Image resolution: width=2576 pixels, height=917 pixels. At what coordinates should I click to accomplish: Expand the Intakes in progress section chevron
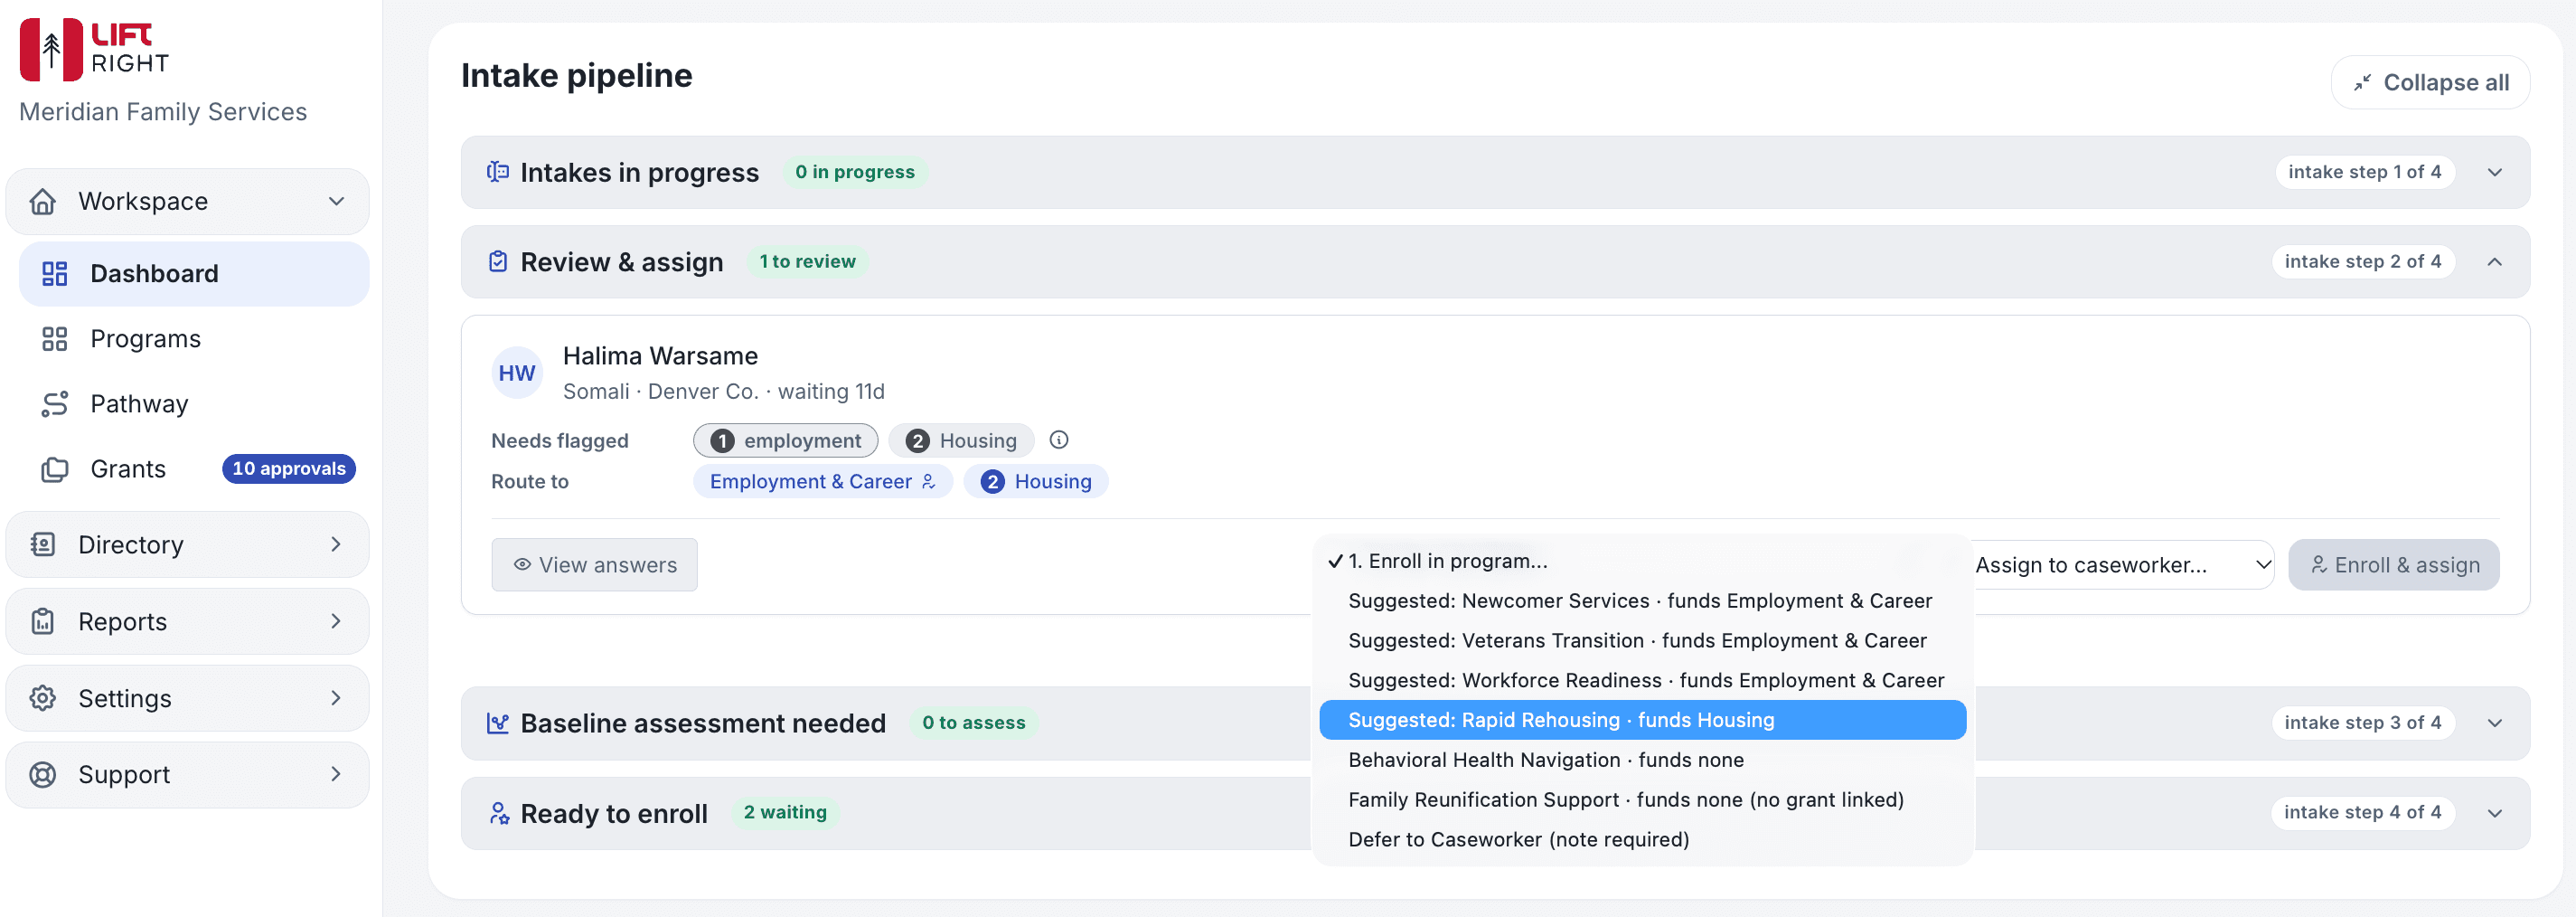2495,172
